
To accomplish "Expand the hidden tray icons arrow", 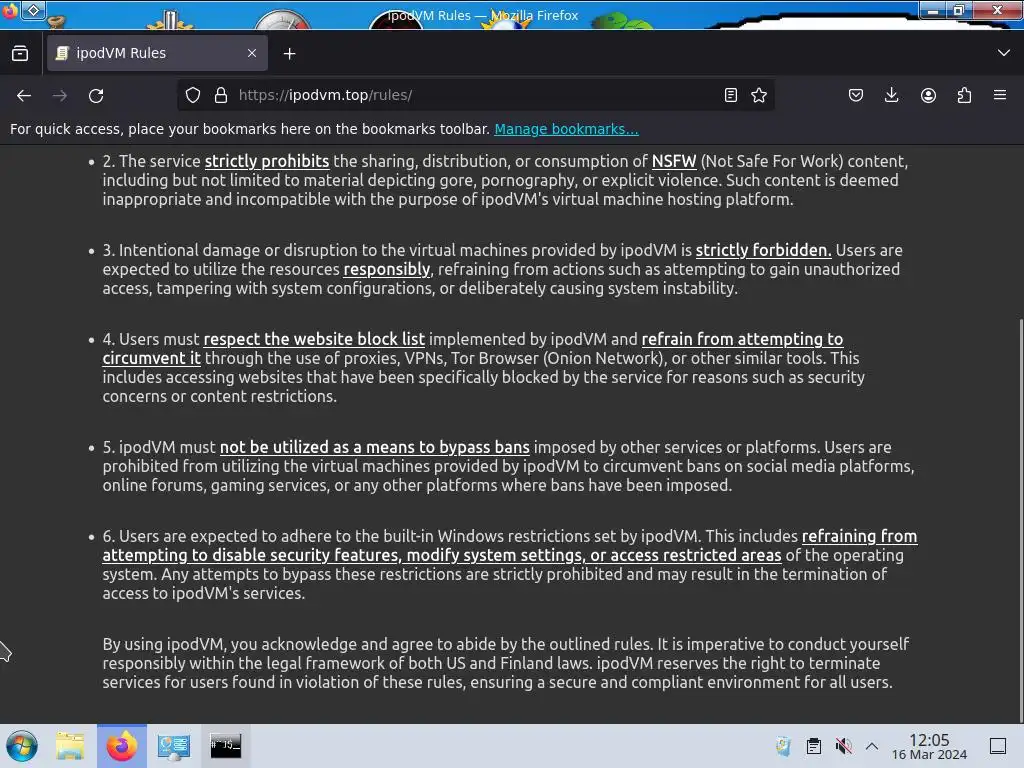I will click(872, 746).
